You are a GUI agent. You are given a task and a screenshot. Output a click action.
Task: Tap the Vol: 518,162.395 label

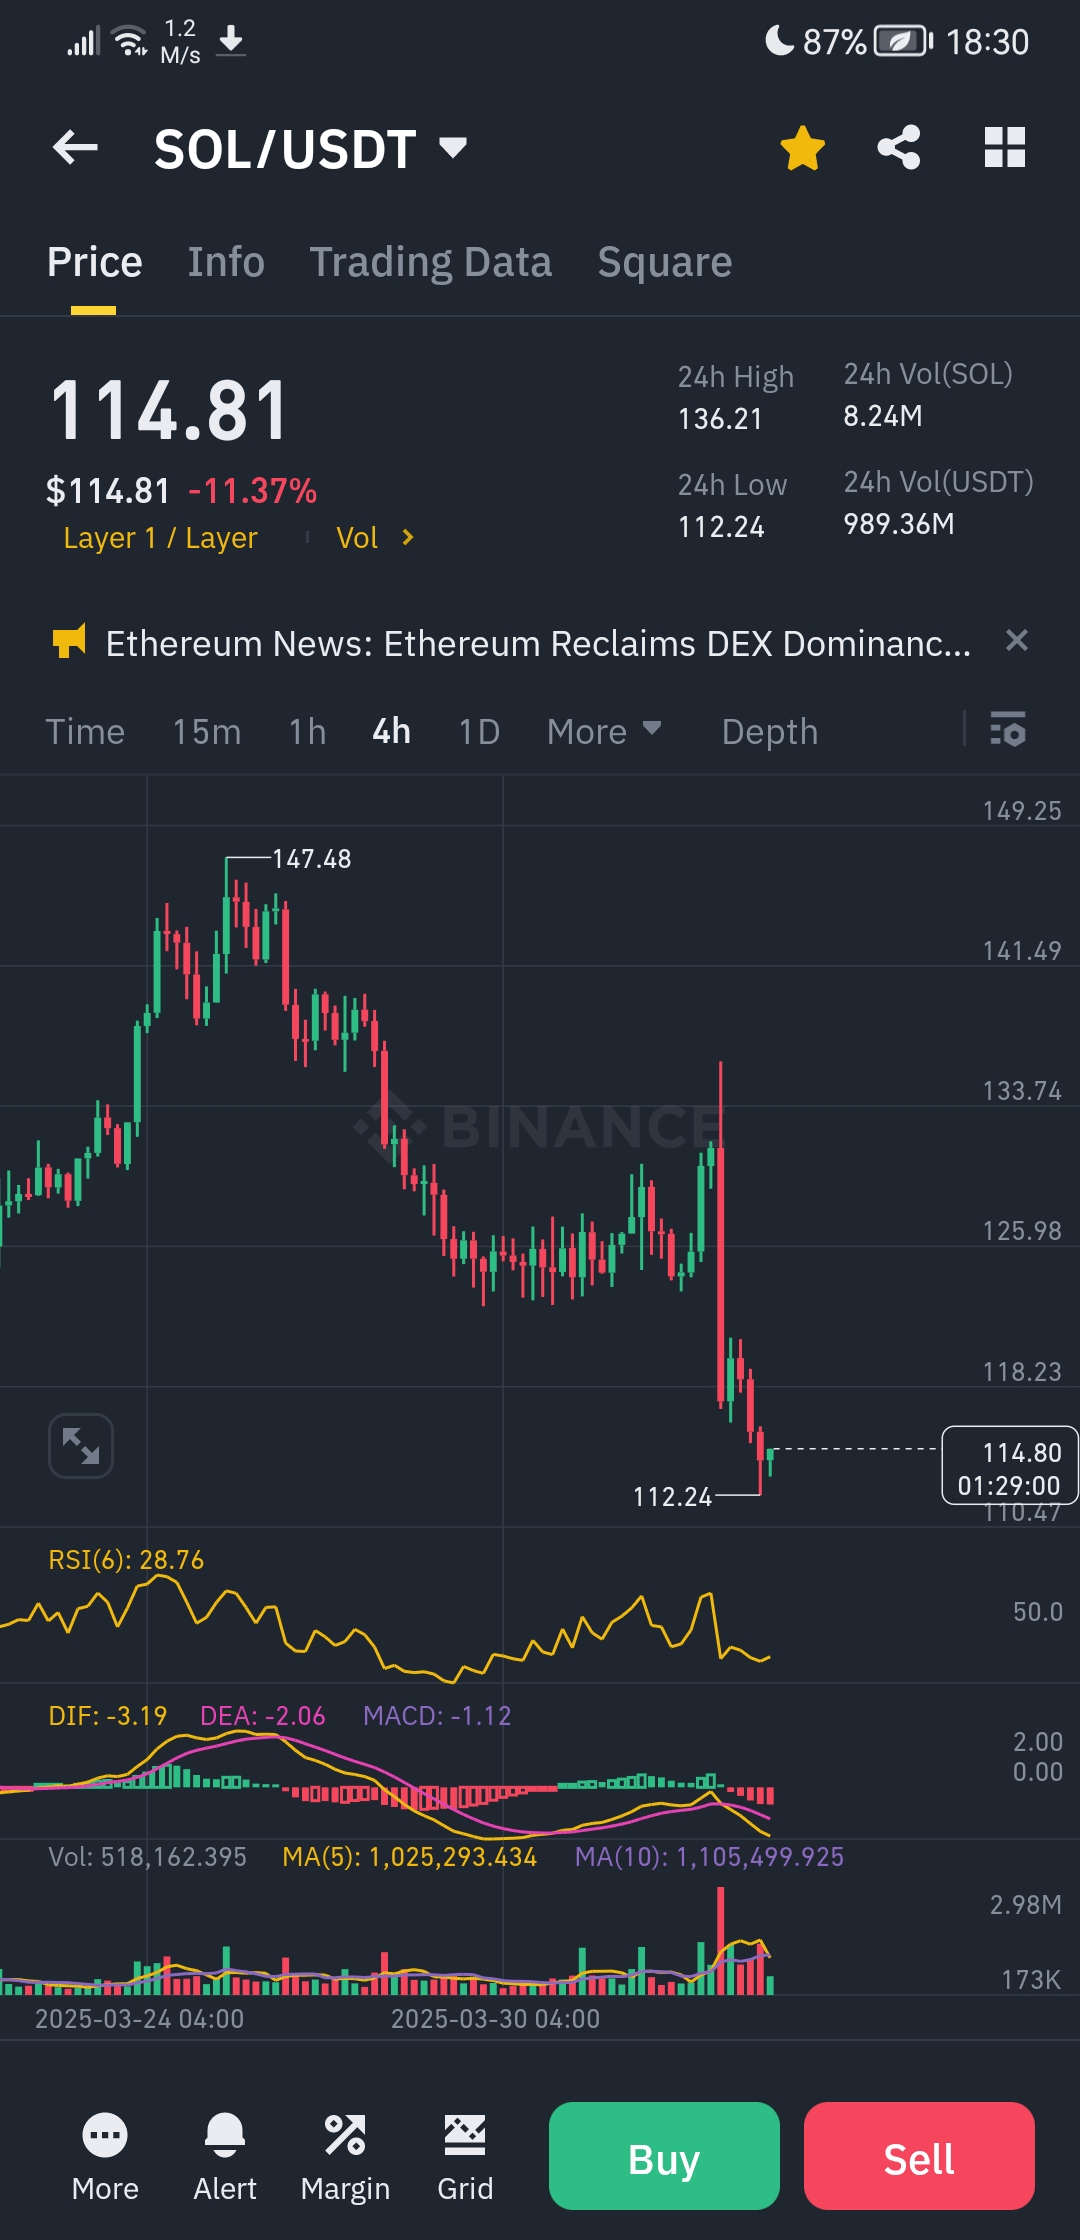click(147, 1857)
